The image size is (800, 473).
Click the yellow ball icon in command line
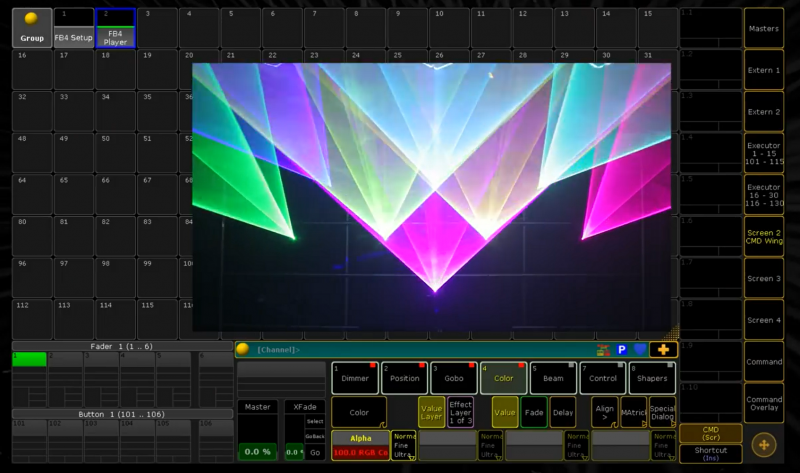(242, 349)
